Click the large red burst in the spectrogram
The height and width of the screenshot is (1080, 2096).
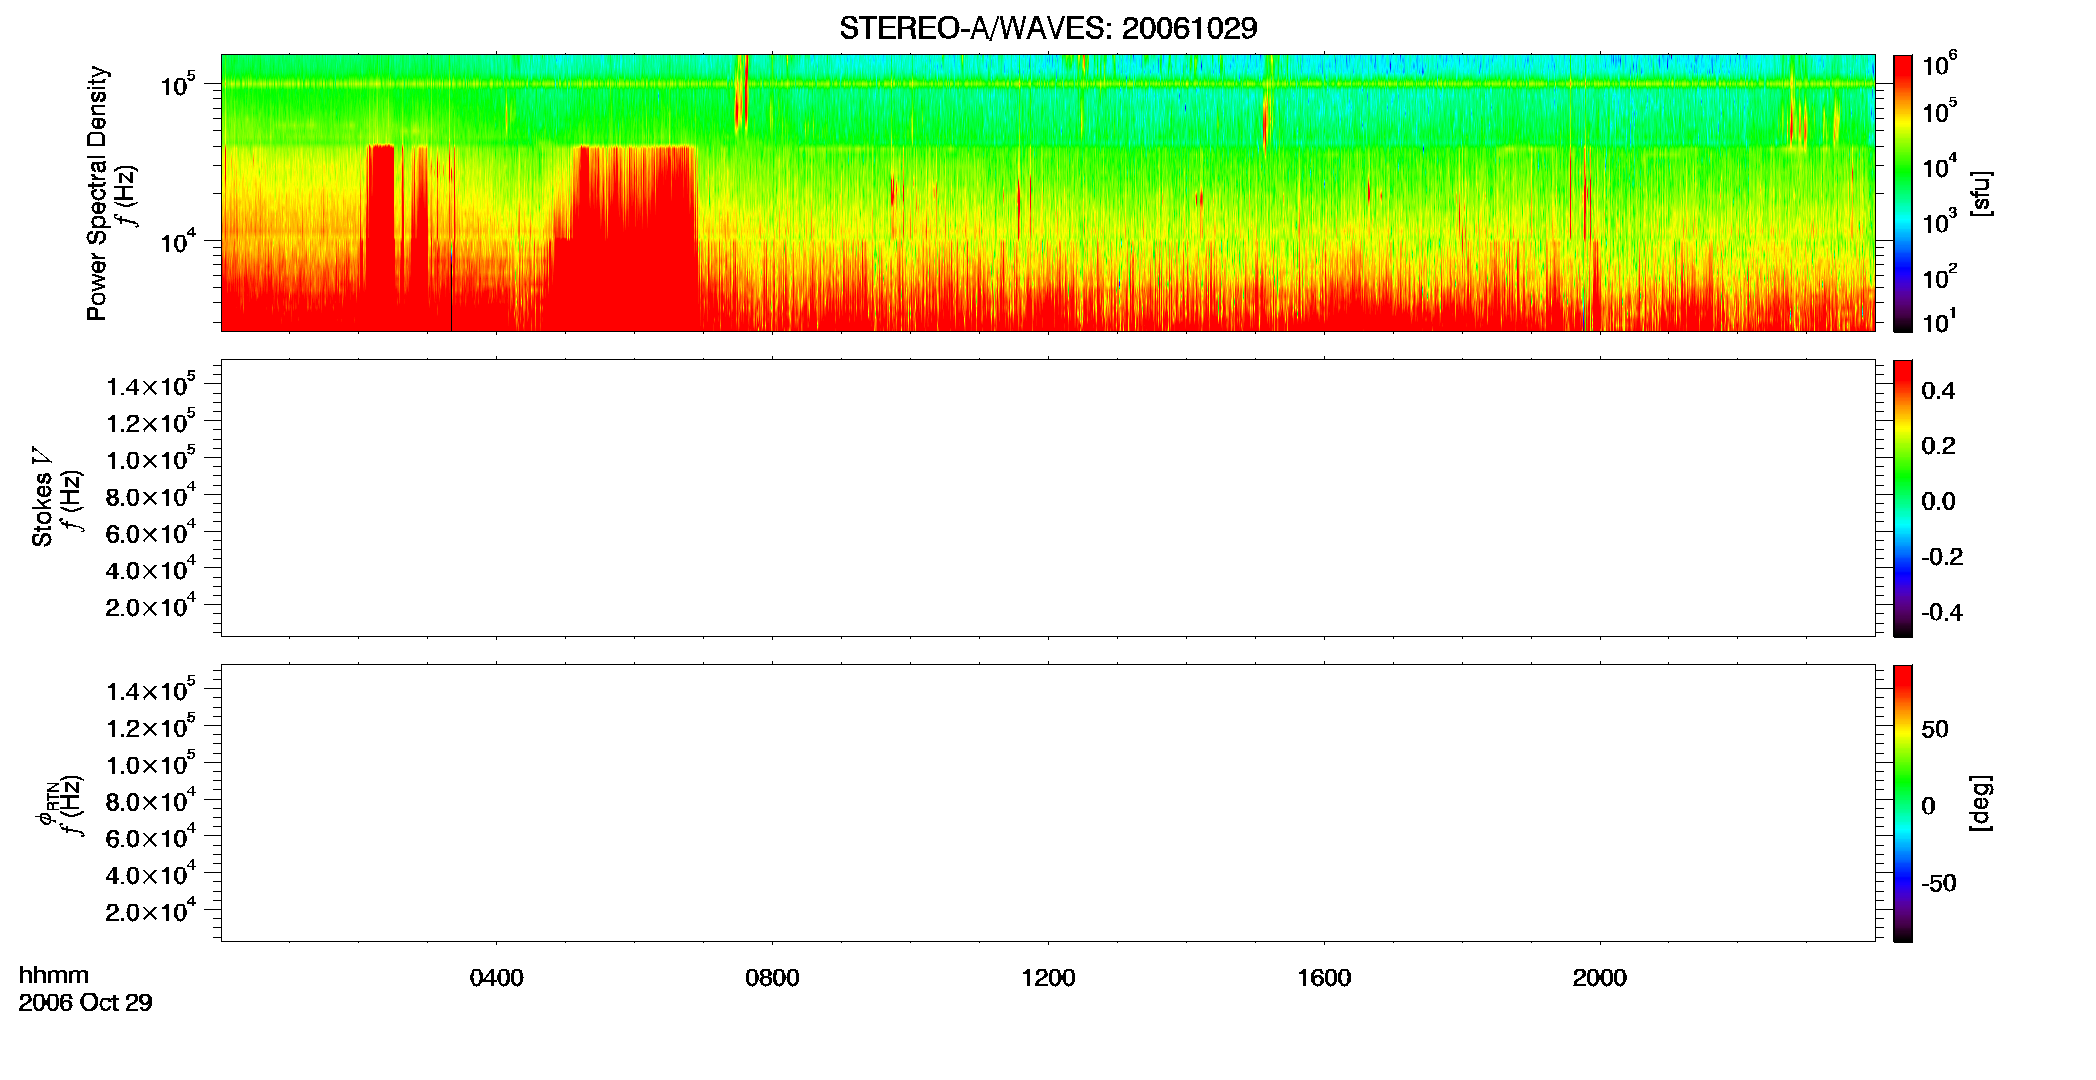pos(625,238)
